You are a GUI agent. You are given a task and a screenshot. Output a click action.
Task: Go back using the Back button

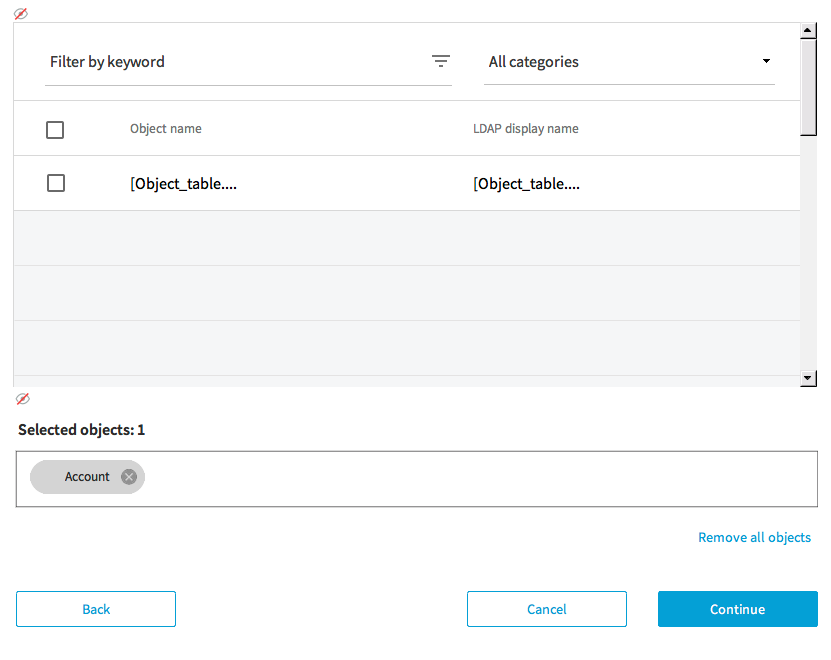(96, 609)
